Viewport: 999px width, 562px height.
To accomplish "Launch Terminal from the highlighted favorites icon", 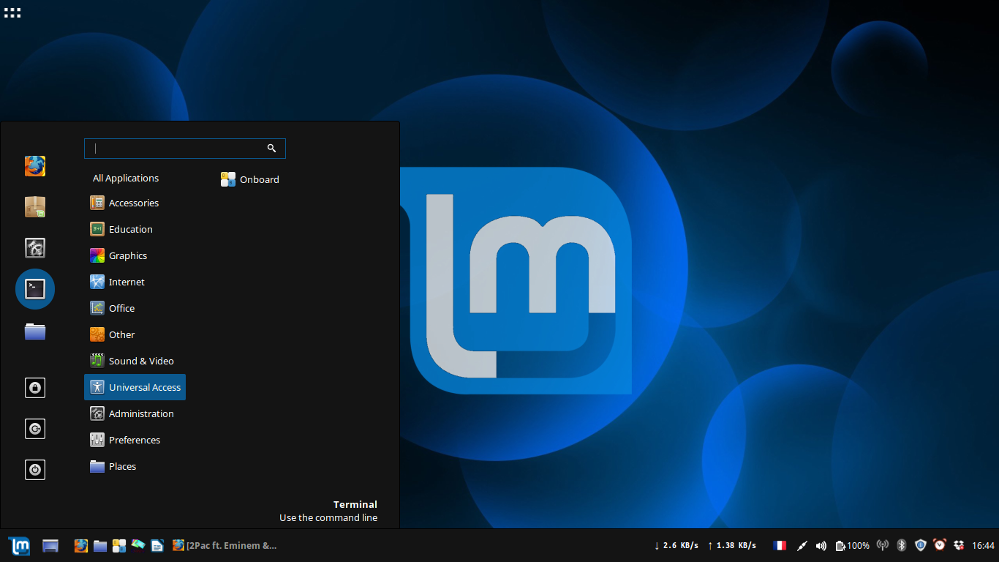I will [35, 289].
